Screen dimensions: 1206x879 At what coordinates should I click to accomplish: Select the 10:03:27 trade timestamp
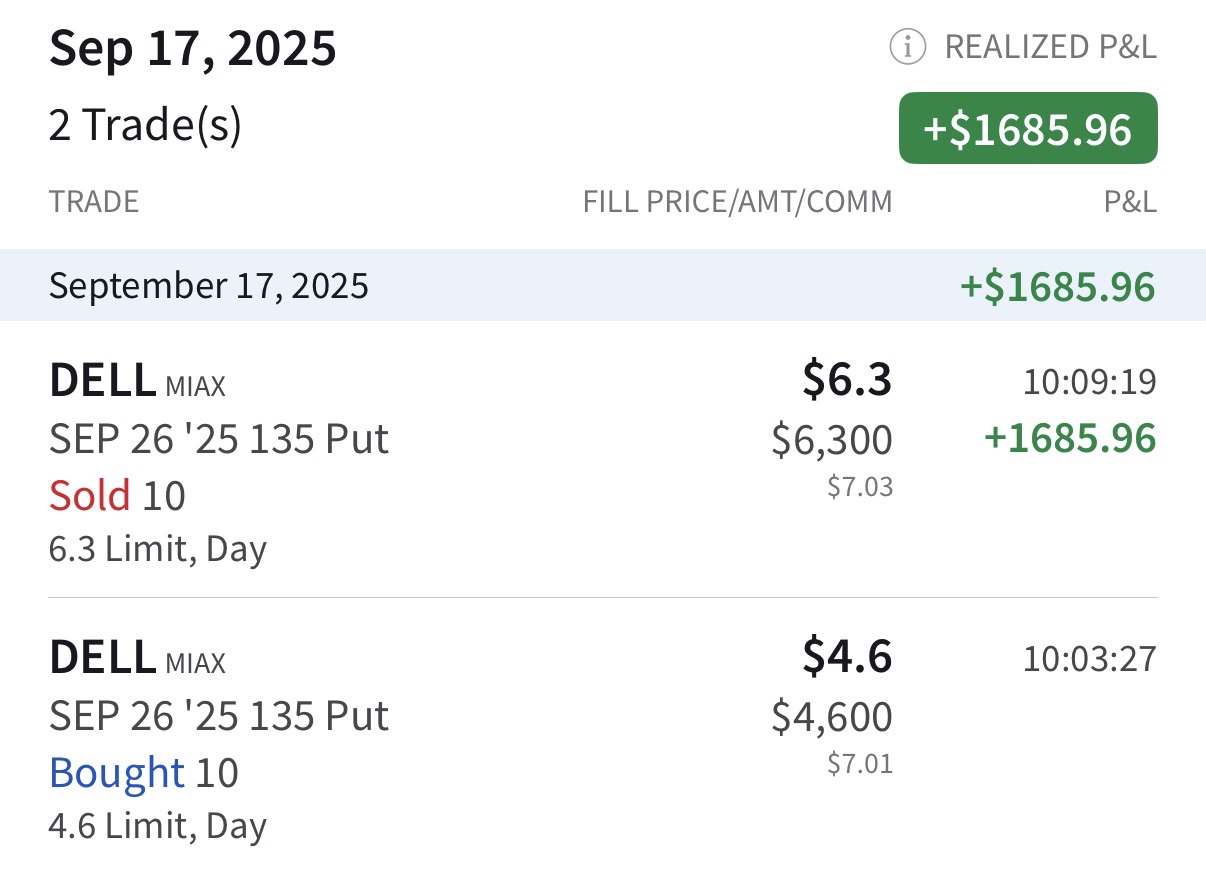coord(1089,659)
